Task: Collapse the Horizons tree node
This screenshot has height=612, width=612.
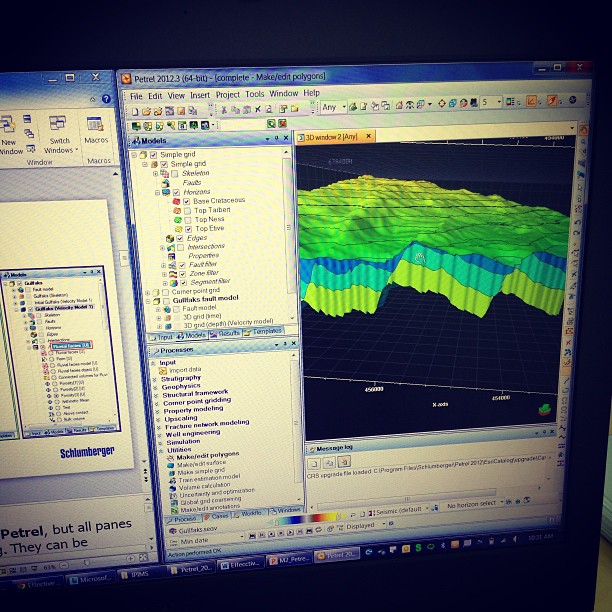Action: click(x=157, y=192)
